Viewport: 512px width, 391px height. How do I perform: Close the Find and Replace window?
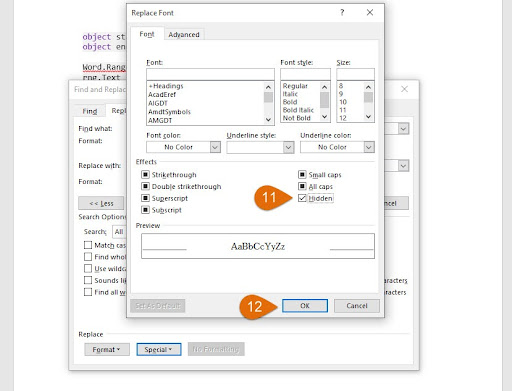pyautogui.click(x=404, y=89)
